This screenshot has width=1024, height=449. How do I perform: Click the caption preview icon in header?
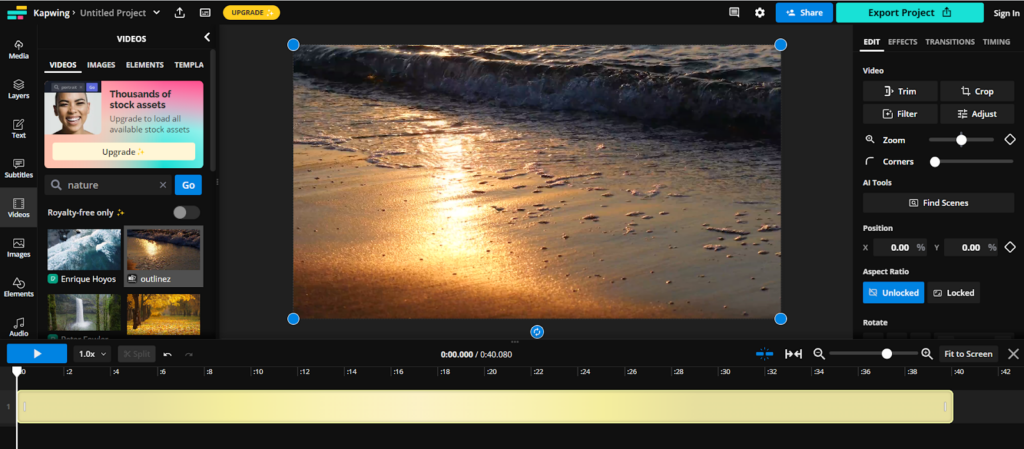205,12
